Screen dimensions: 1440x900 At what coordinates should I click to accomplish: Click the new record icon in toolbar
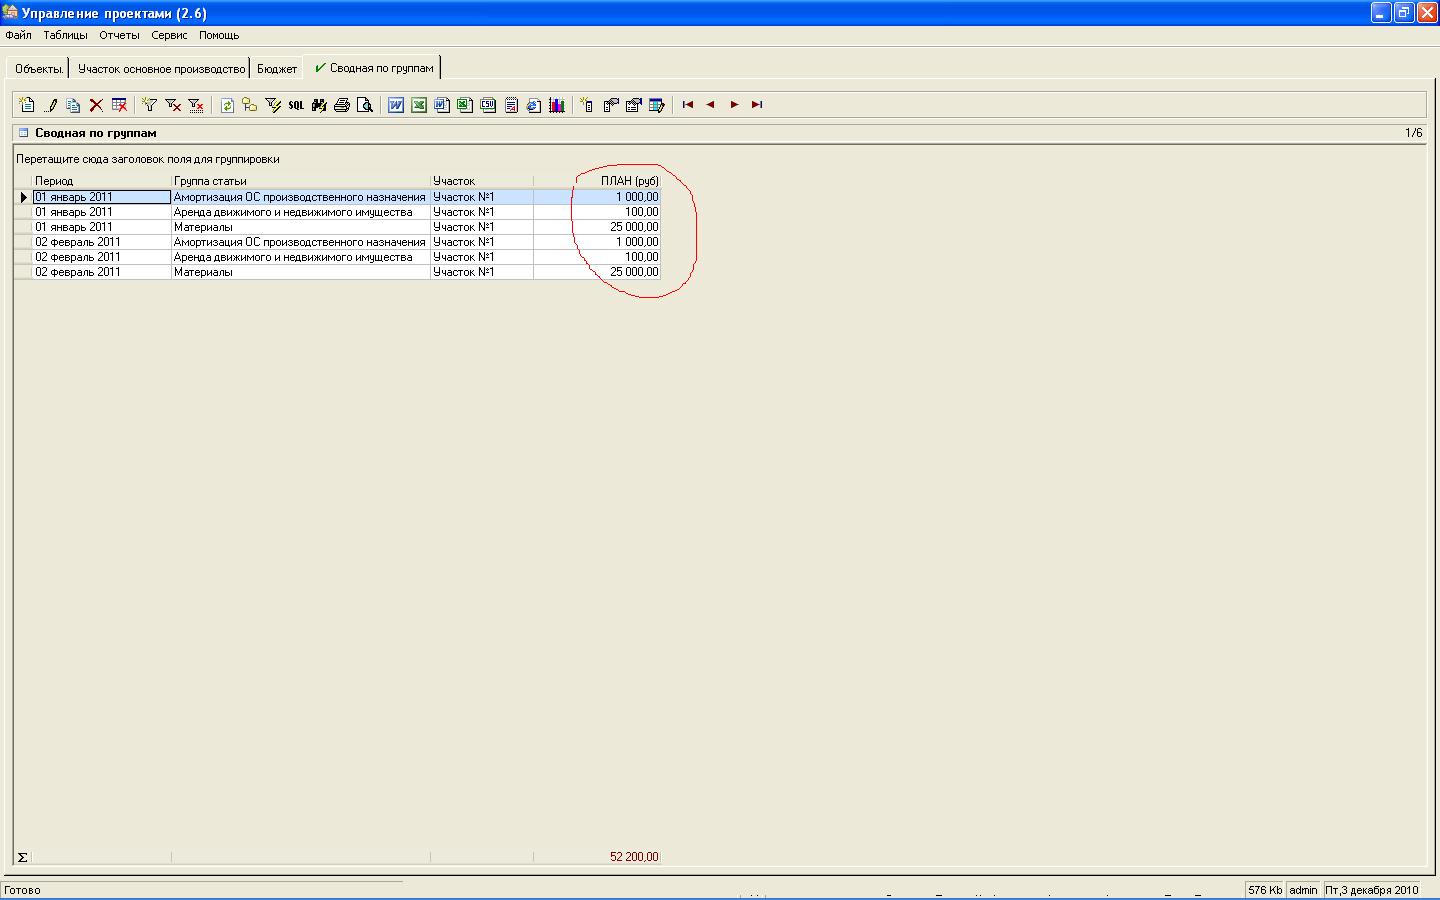pyautogui.click(x=27, y=105)
